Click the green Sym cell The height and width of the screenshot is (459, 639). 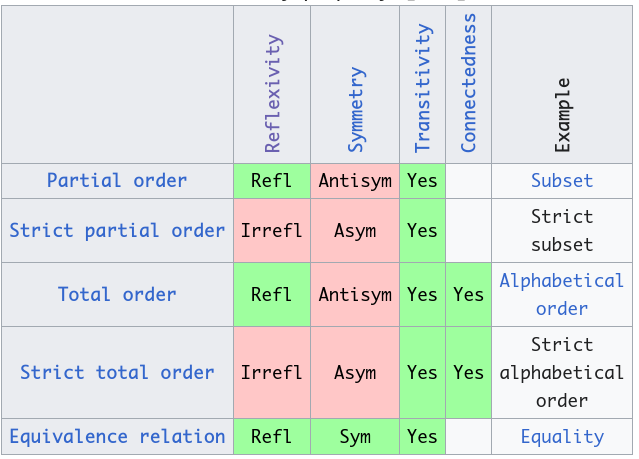point(355,437)
